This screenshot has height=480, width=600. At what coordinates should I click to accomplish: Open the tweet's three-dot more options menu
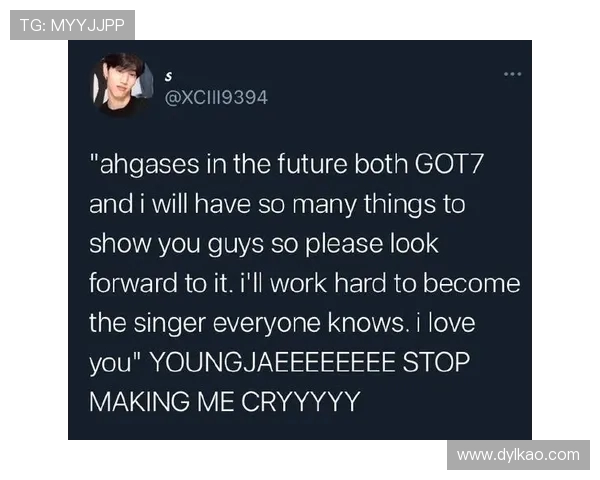pyautogui.click(x=512, y=74)
